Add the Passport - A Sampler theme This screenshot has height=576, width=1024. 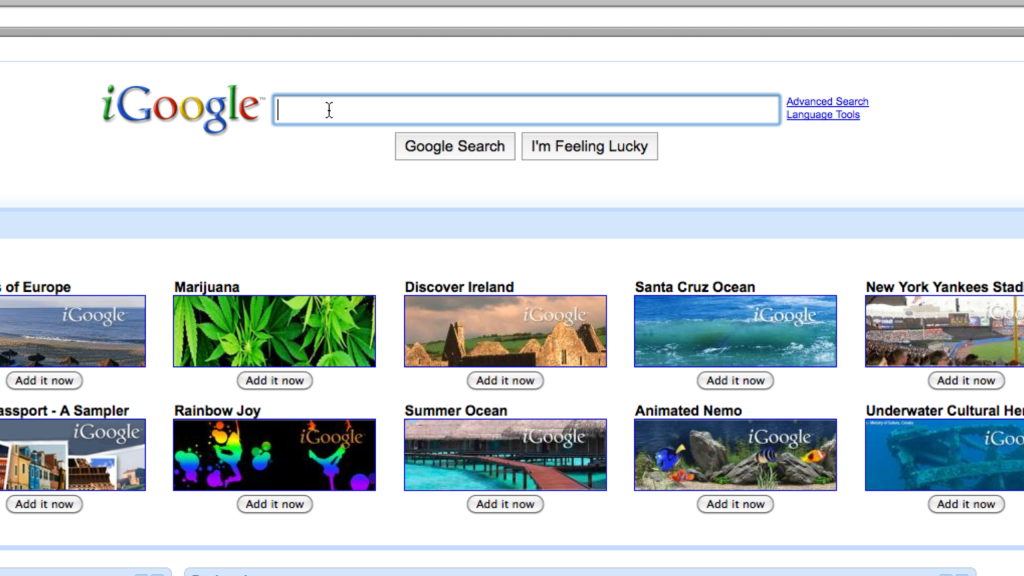(x=44, y=504)
